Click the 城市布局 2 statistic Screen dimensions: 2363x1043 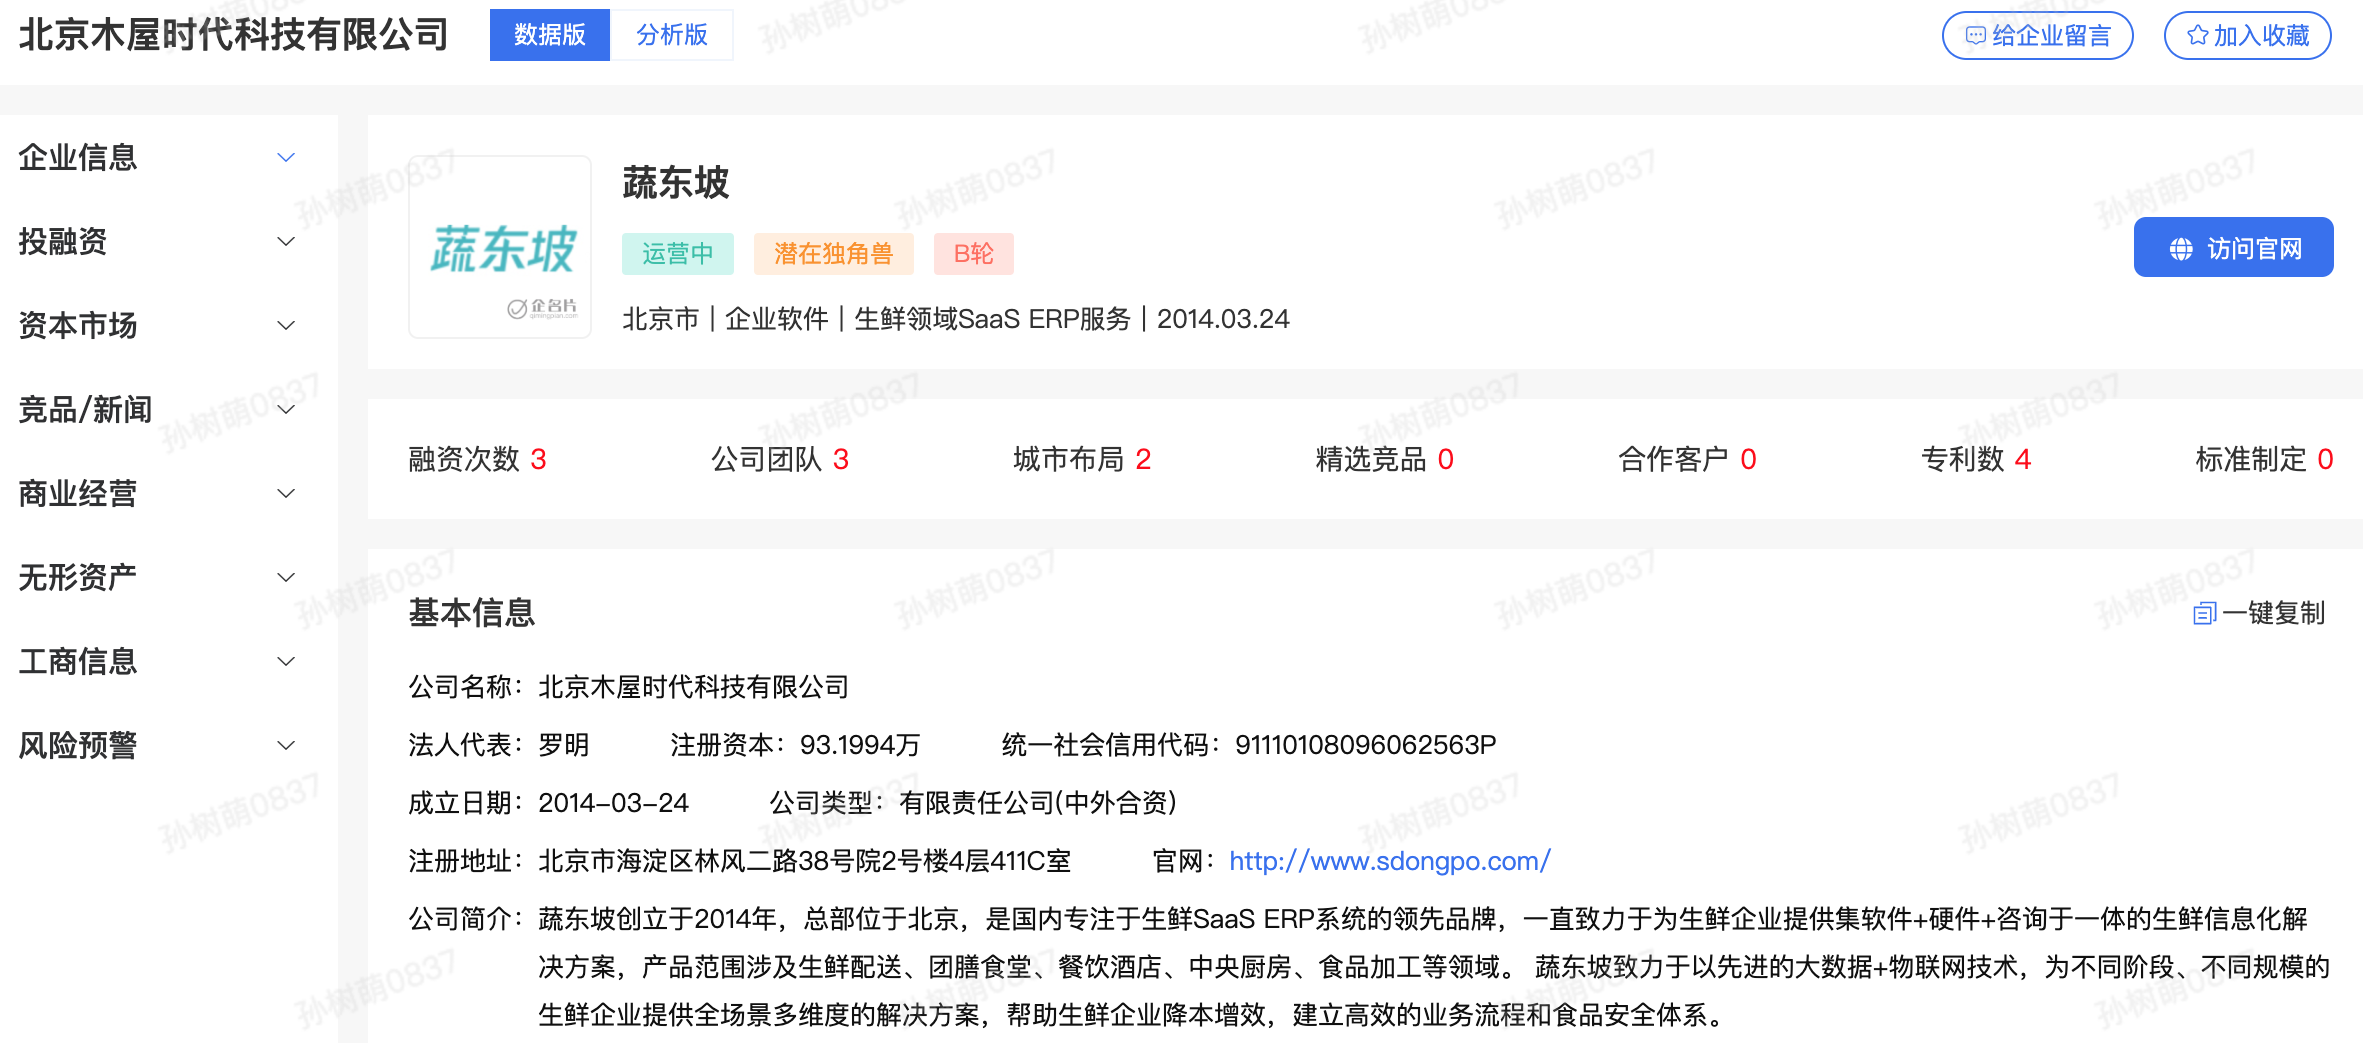click(x=1082, y=459)
